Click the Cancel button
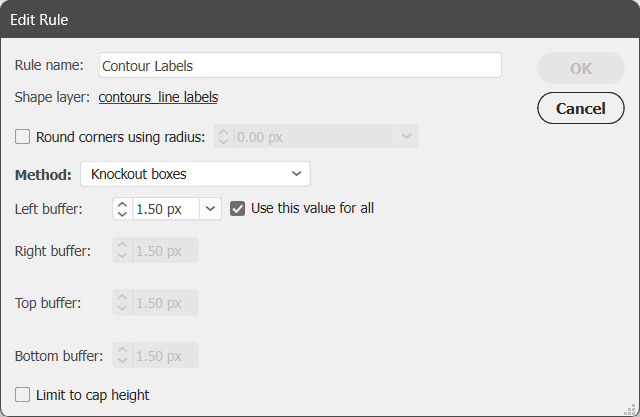 coord(581,108)
